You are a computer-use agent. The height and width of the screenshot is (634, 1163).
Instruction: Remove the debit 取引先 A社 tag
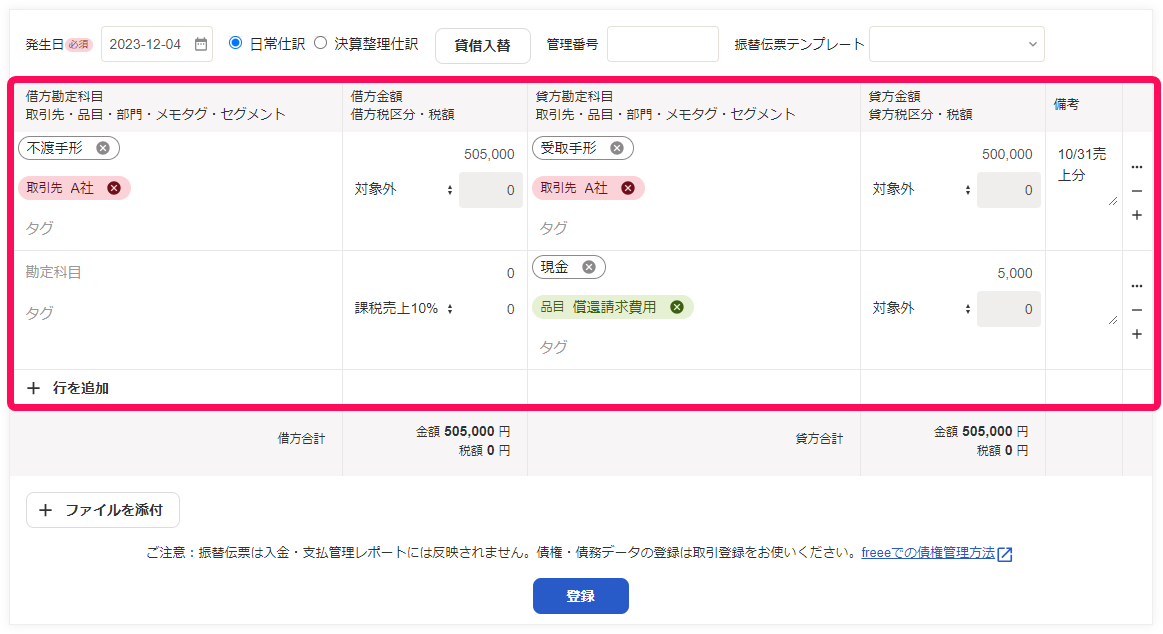[x=113, y=188]
